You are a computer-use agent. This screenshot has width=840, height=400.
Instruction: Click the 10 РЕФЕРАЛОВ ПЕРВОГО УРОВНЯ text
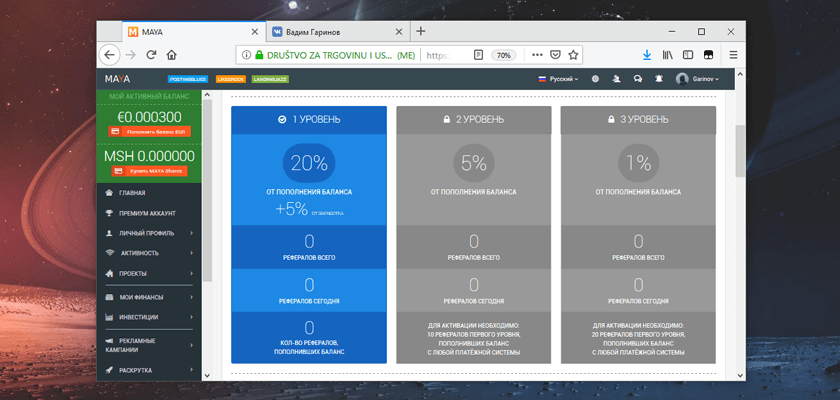pos(474,334)
